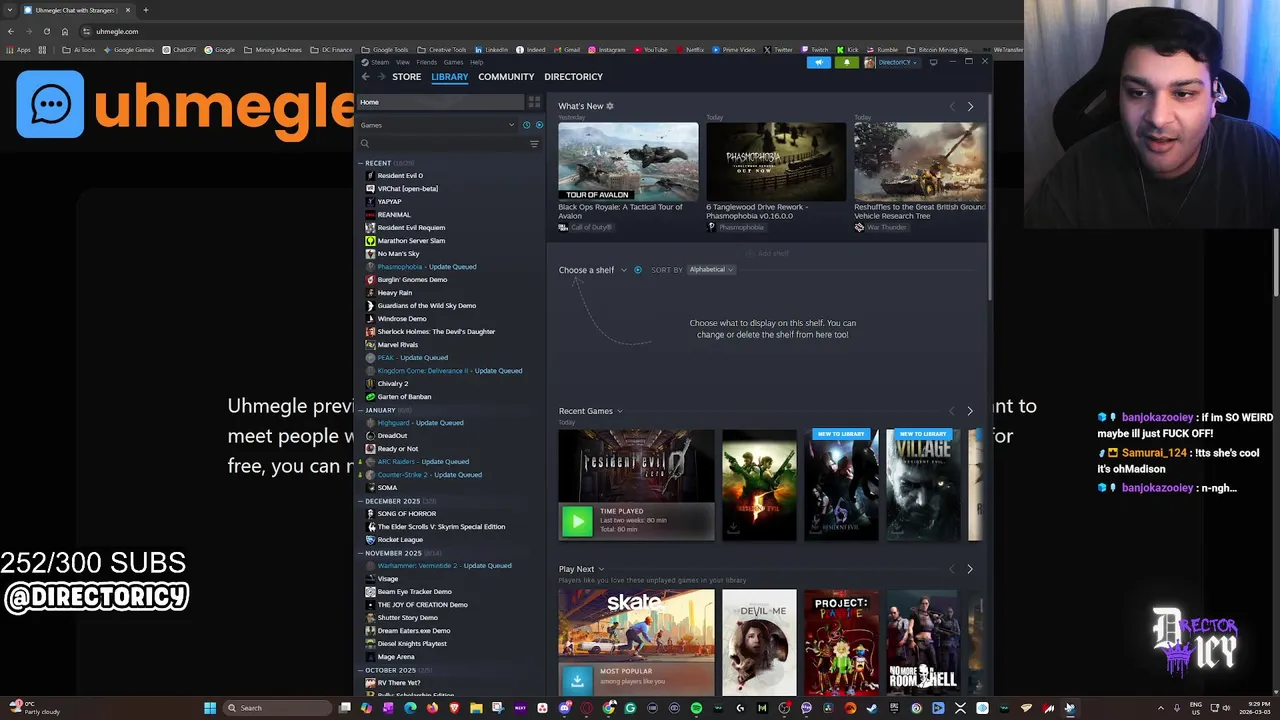The image size is (1280, 720).
Task: Open browser home page button
Action: click(x=65, y=31)
